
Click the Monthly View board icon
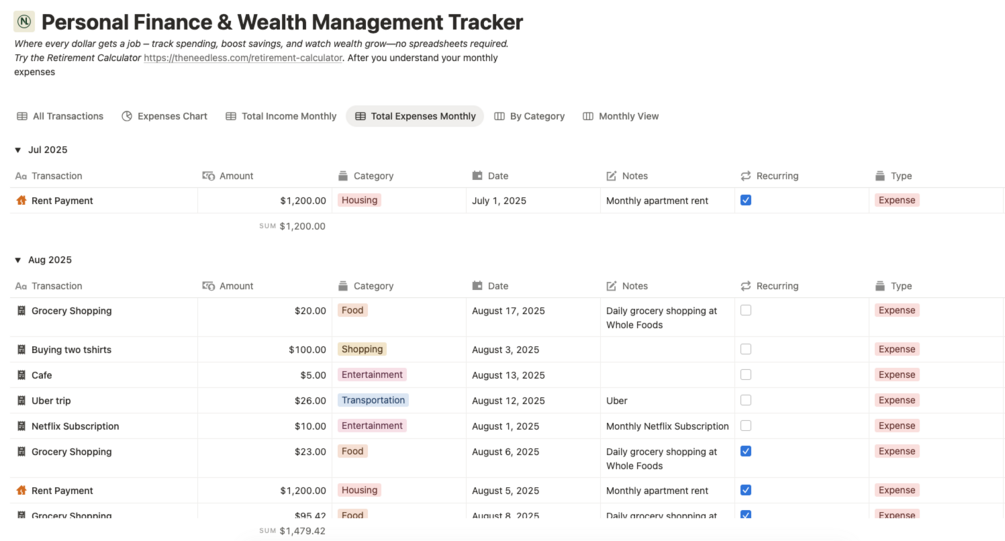coord(588,116)
